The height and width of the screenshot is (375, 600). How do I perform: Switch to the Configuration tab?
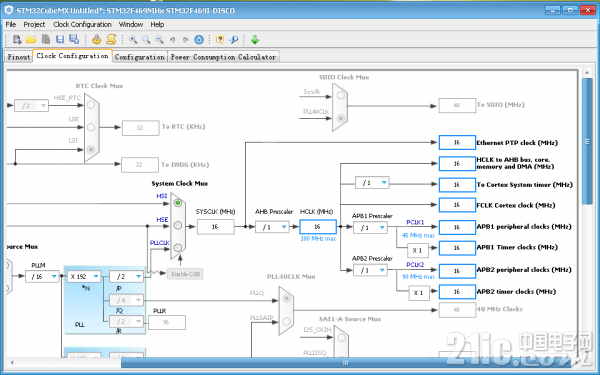click(x=140, y=57)
